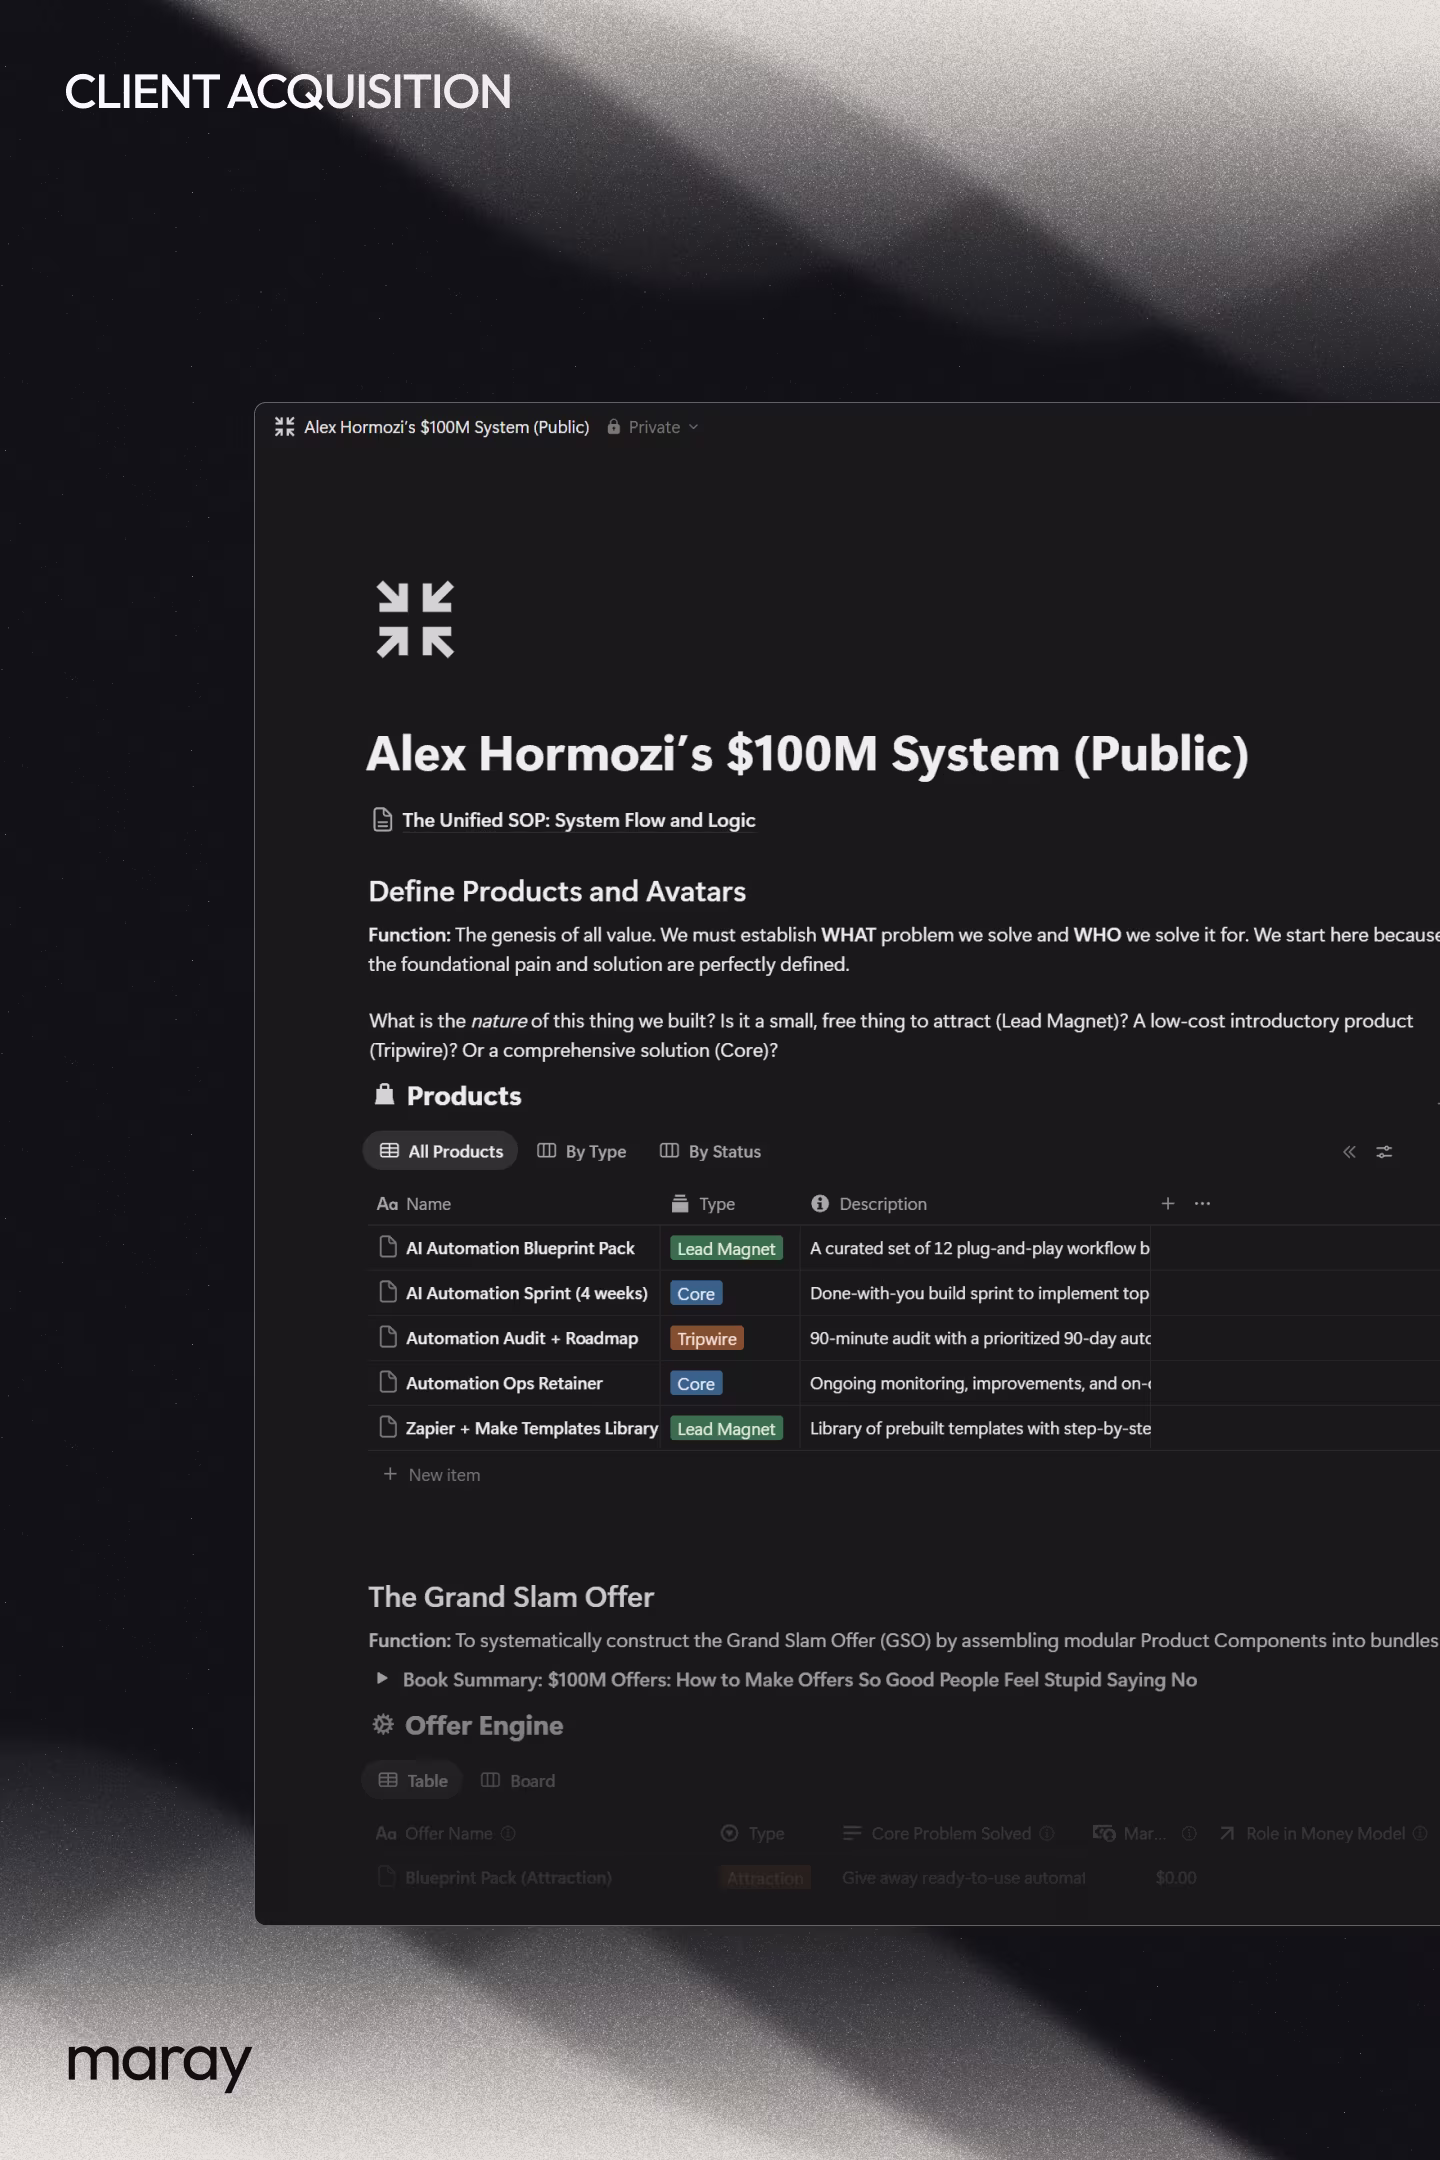Click the page icon of Zapier + Make Templates Library
The width and height of the screenshot is (1440, 2160).
point(388,1427)
